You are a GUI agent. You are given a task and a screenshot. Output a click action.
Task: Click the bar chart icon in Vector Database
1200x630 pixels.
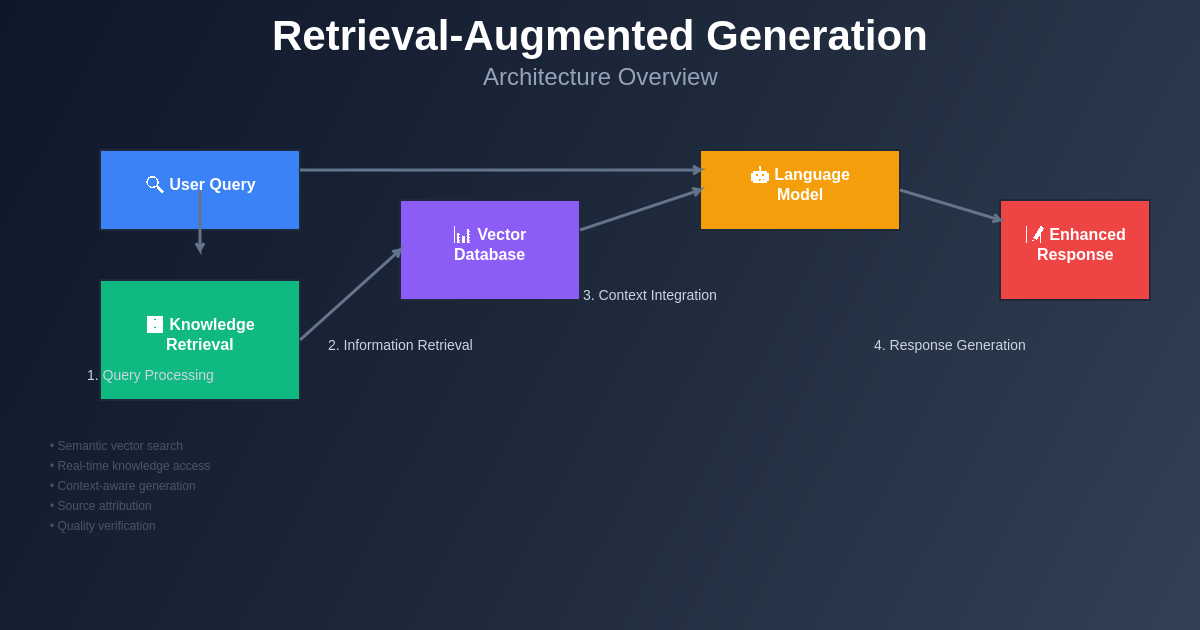(462, 235)
